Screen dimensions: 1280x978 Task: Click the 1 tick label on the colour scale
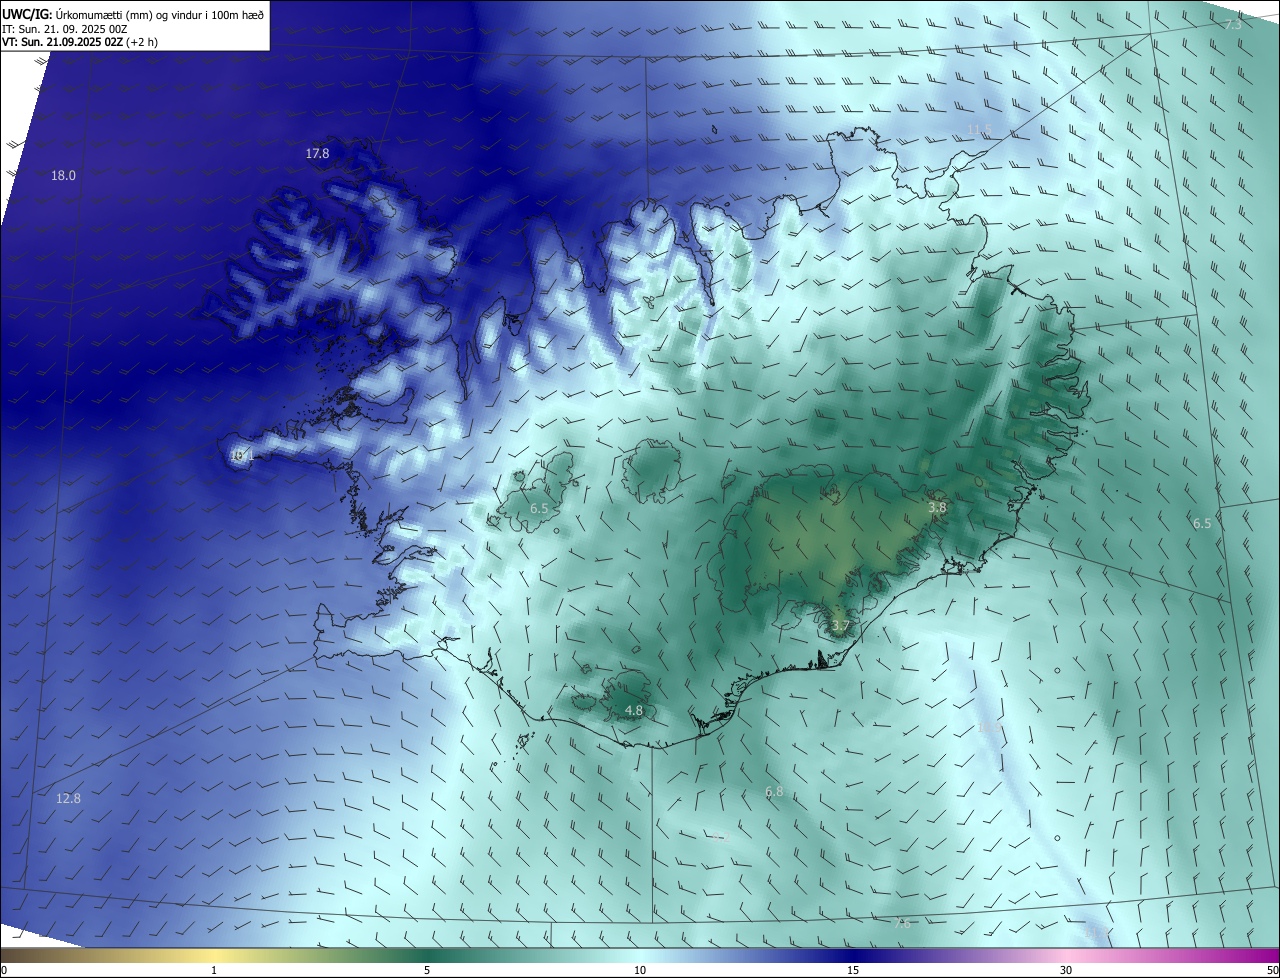[x=214, y=970]
